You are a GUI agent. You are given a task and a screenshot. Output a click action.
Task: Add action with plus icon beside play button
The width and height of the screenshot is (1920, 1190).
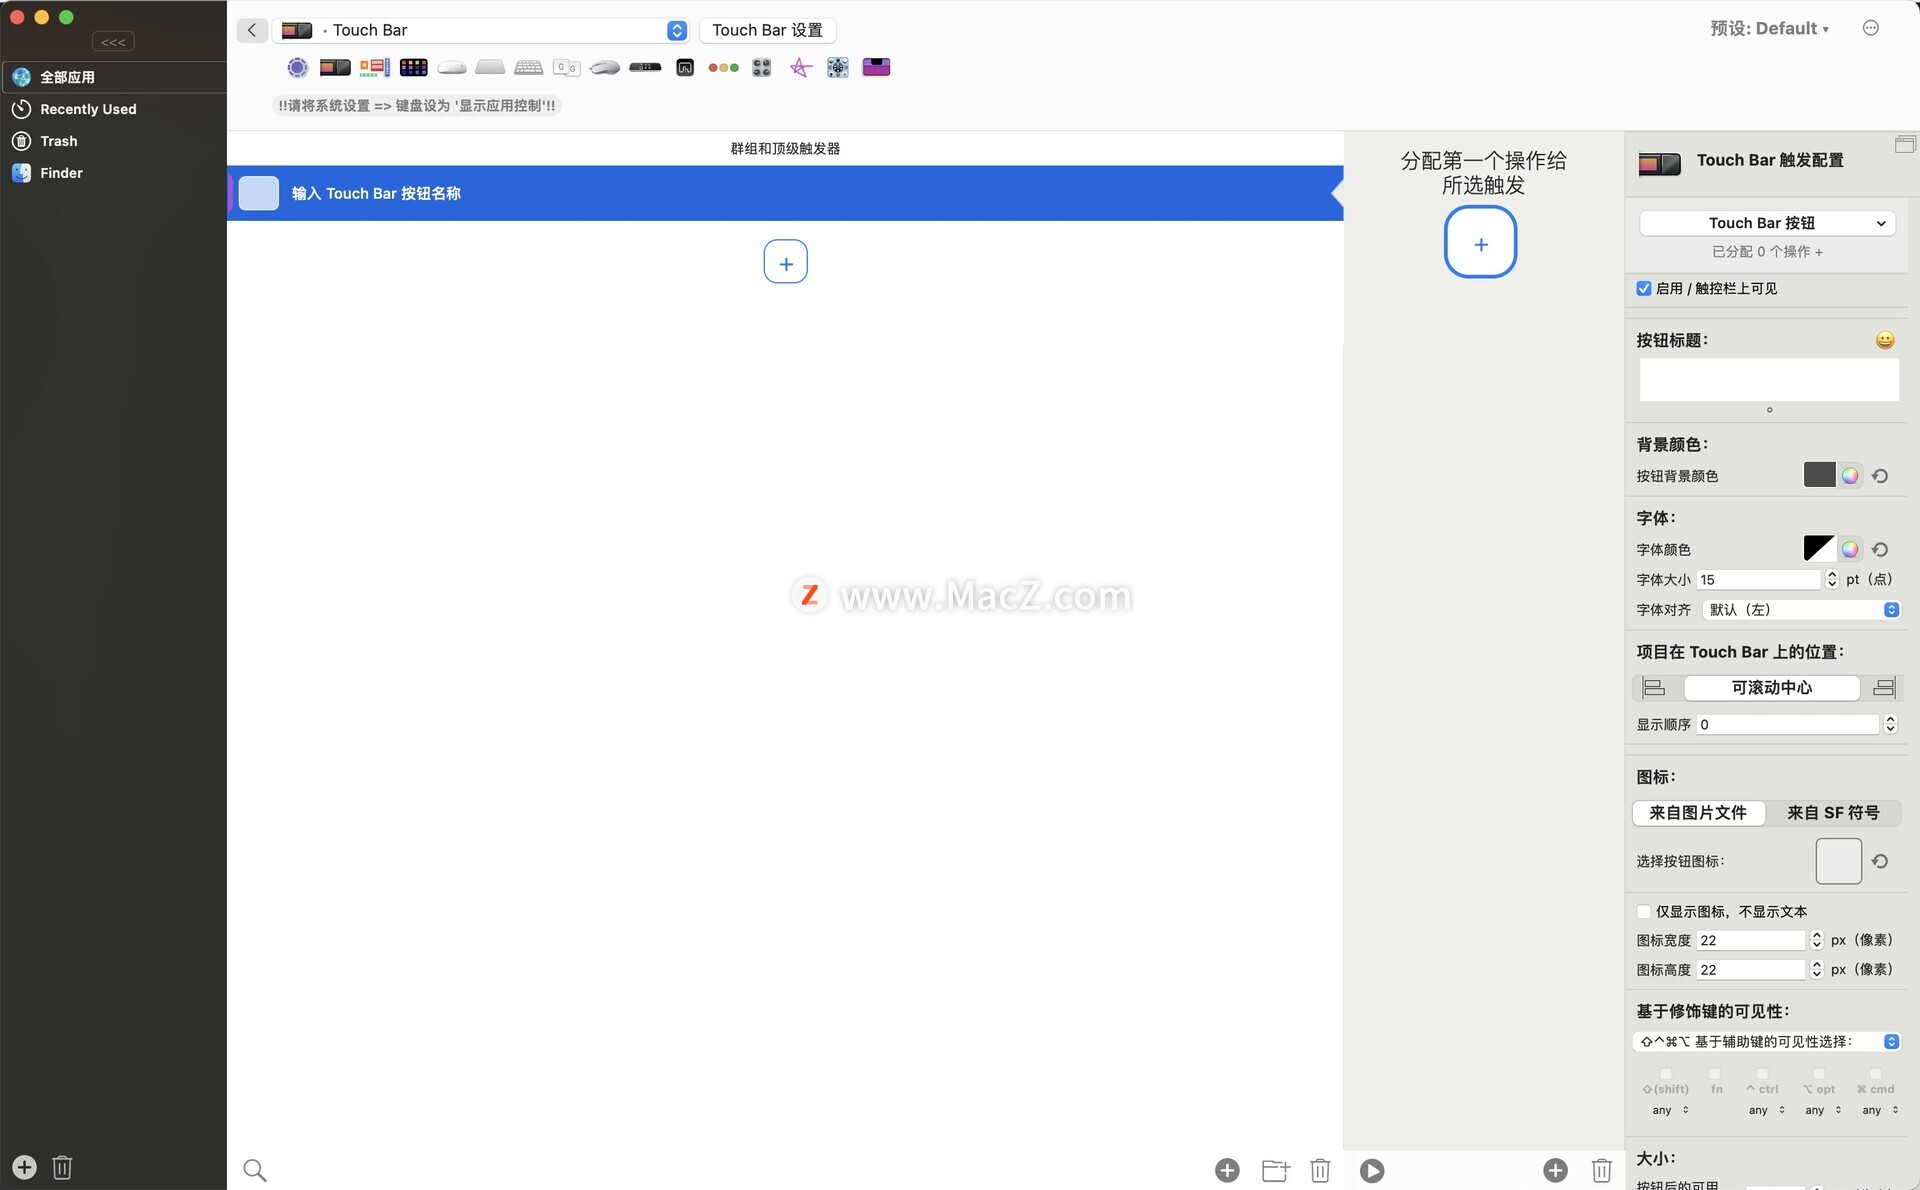coord(1555,1170)
